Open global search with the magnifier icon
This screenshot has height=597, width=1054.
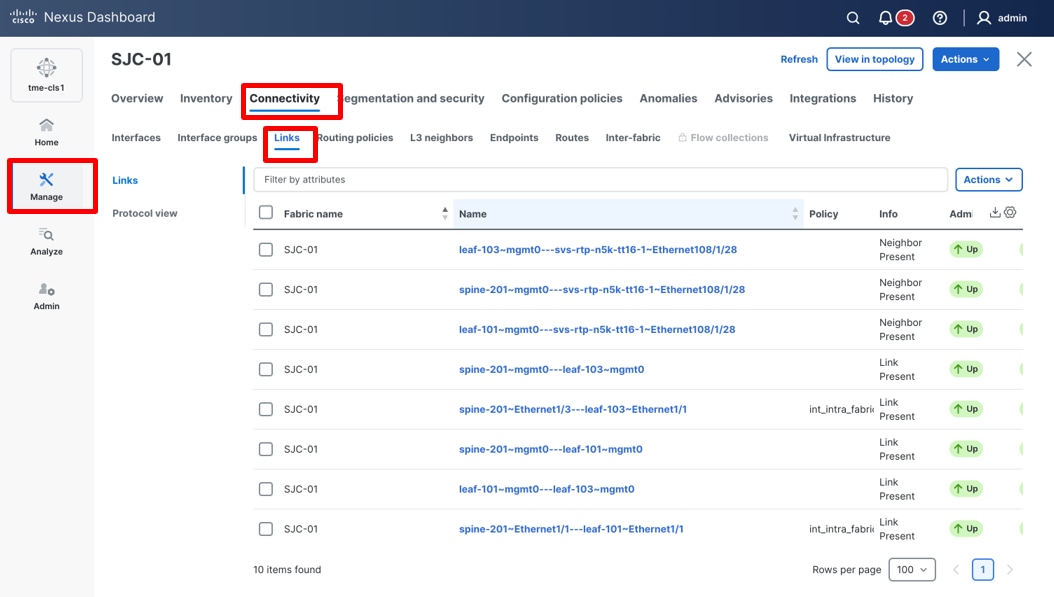coord(852,17)
